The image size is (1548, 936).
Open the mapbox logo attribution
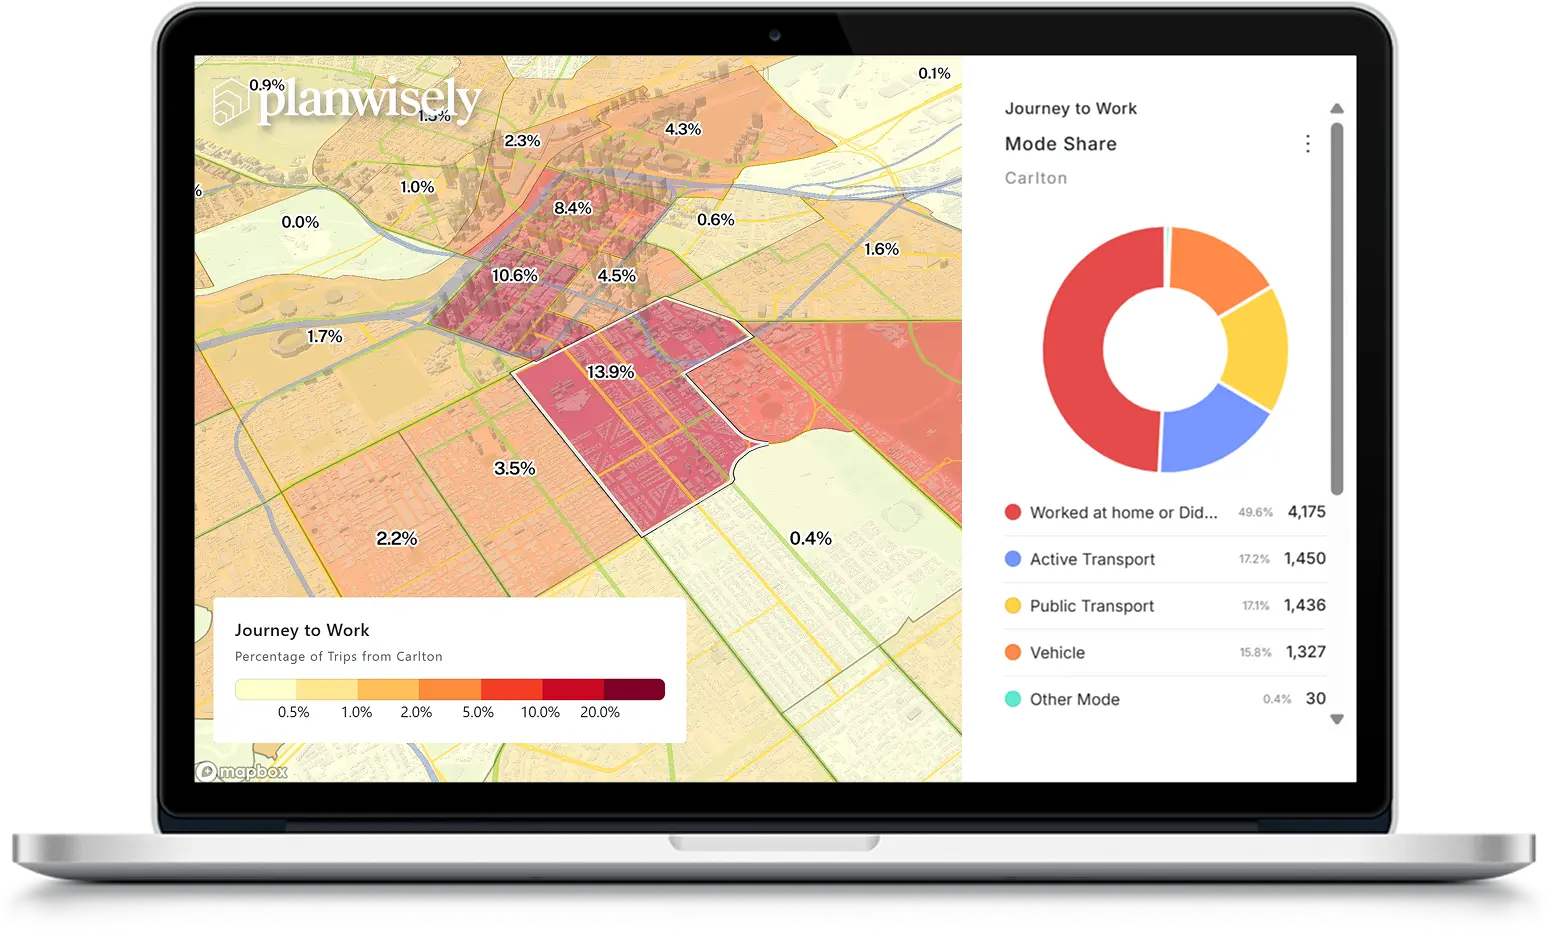(242, 771)
